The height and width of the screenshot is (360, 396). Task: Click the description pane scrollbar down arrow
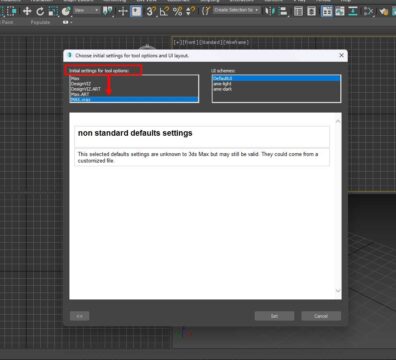click(338, 291)
